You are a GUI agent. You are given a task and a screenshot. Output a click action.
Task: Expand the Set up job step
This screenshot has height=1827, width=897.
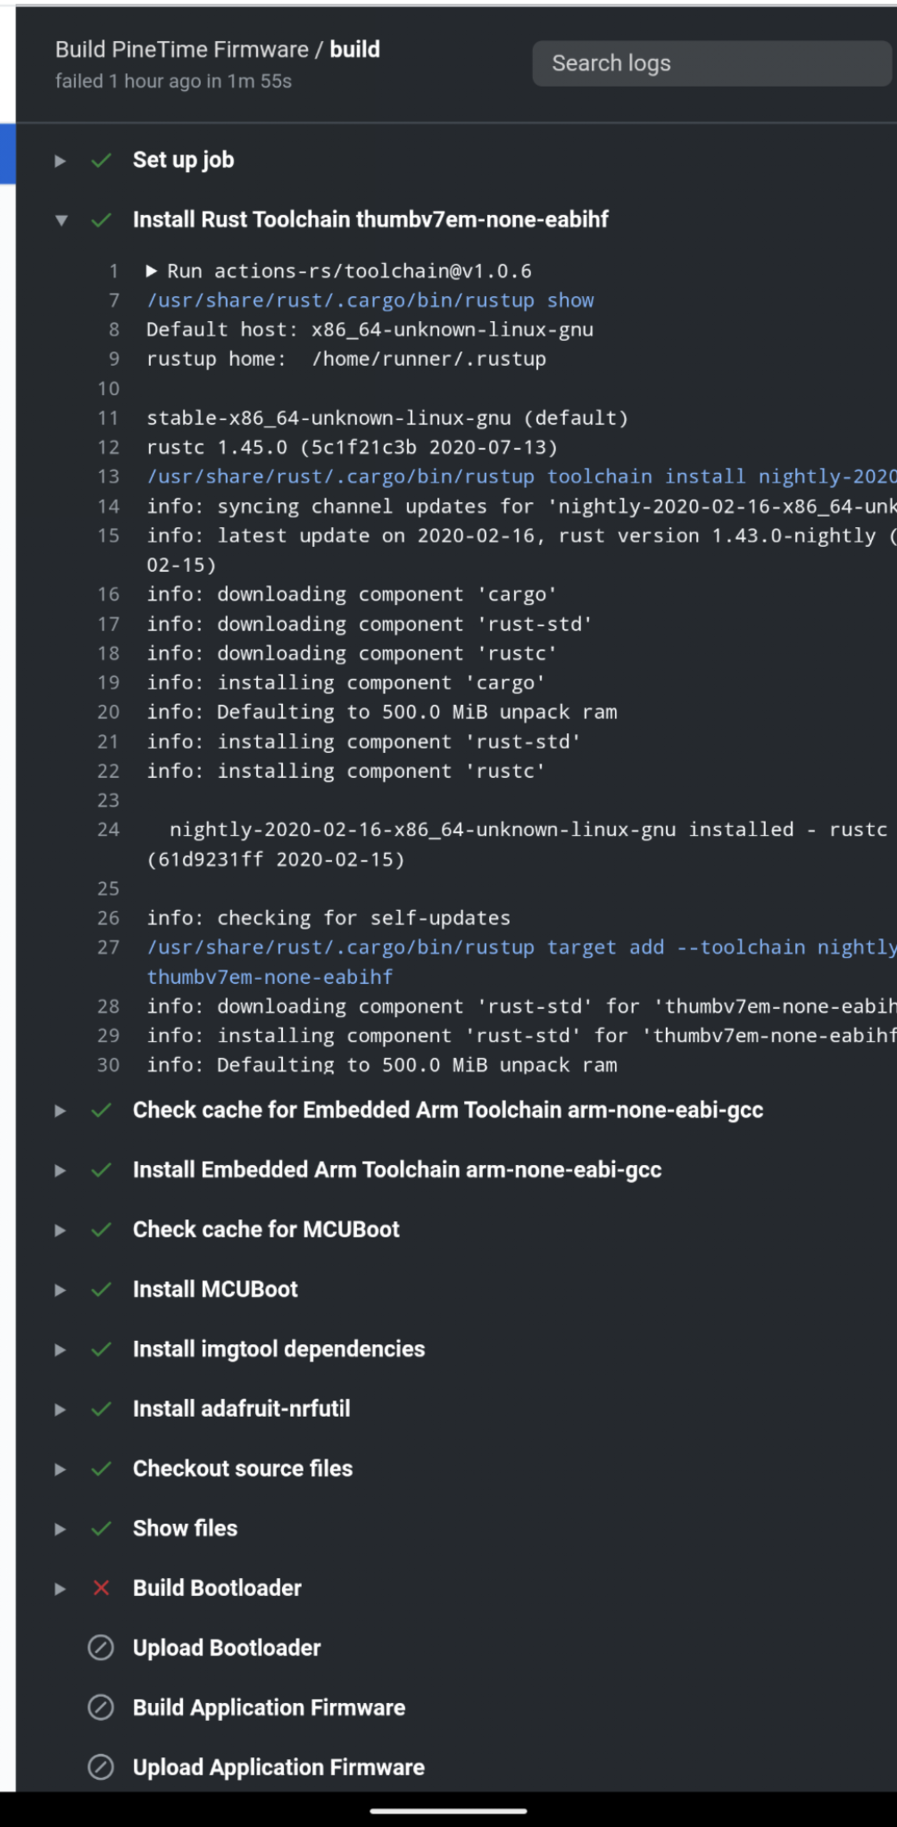(61, 160)
